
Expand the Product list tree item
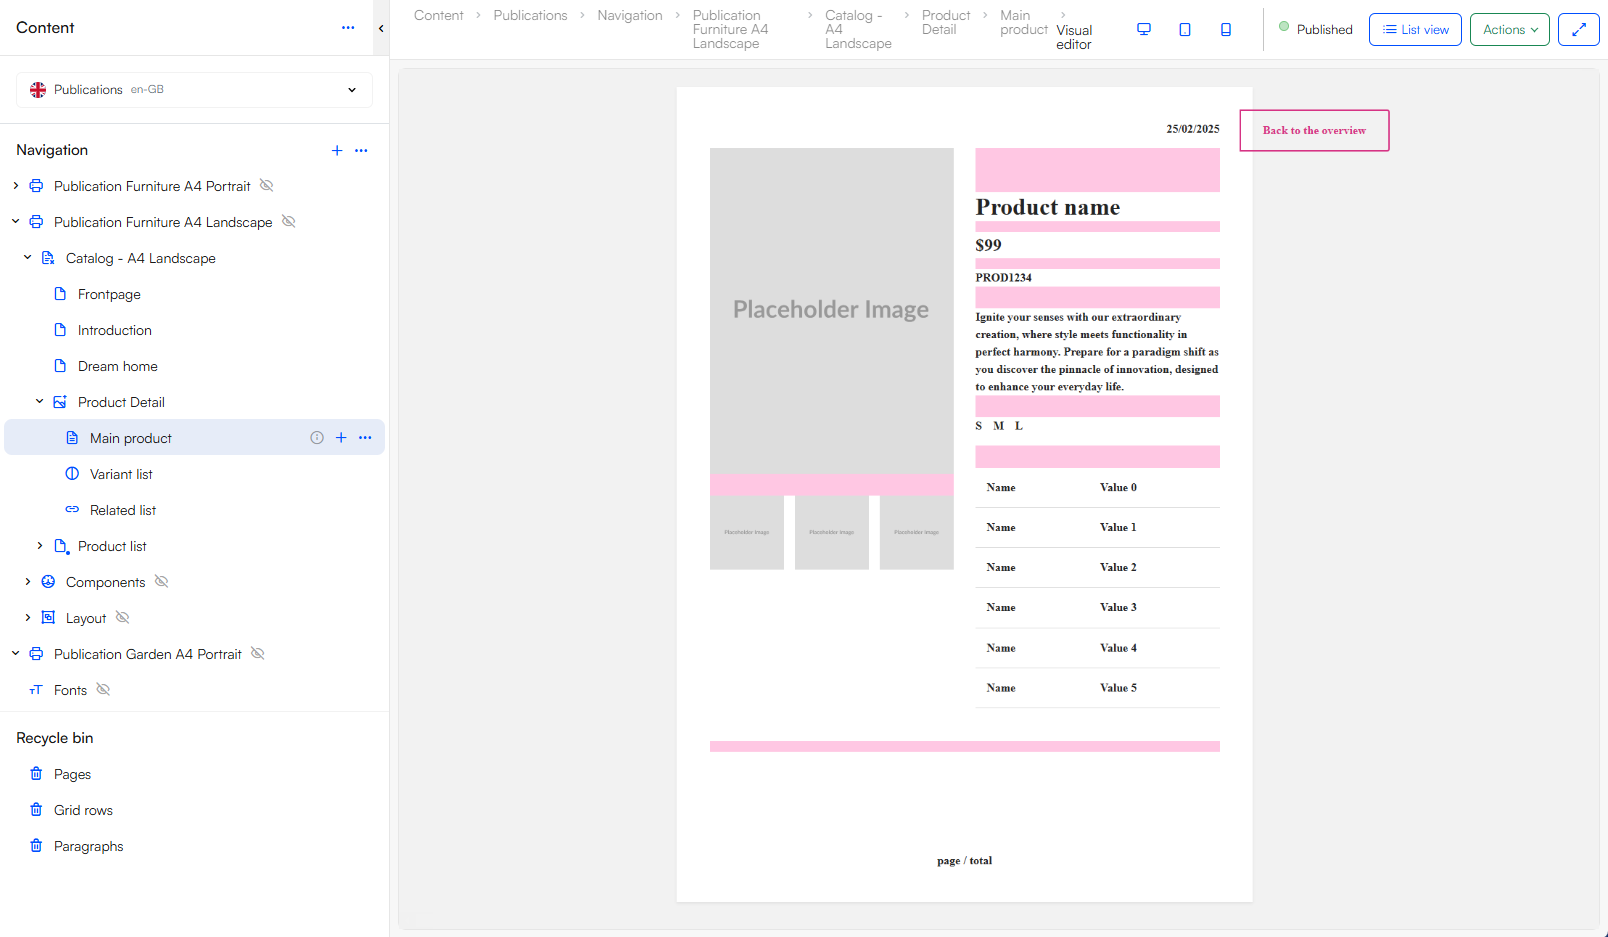coord(39,545)
